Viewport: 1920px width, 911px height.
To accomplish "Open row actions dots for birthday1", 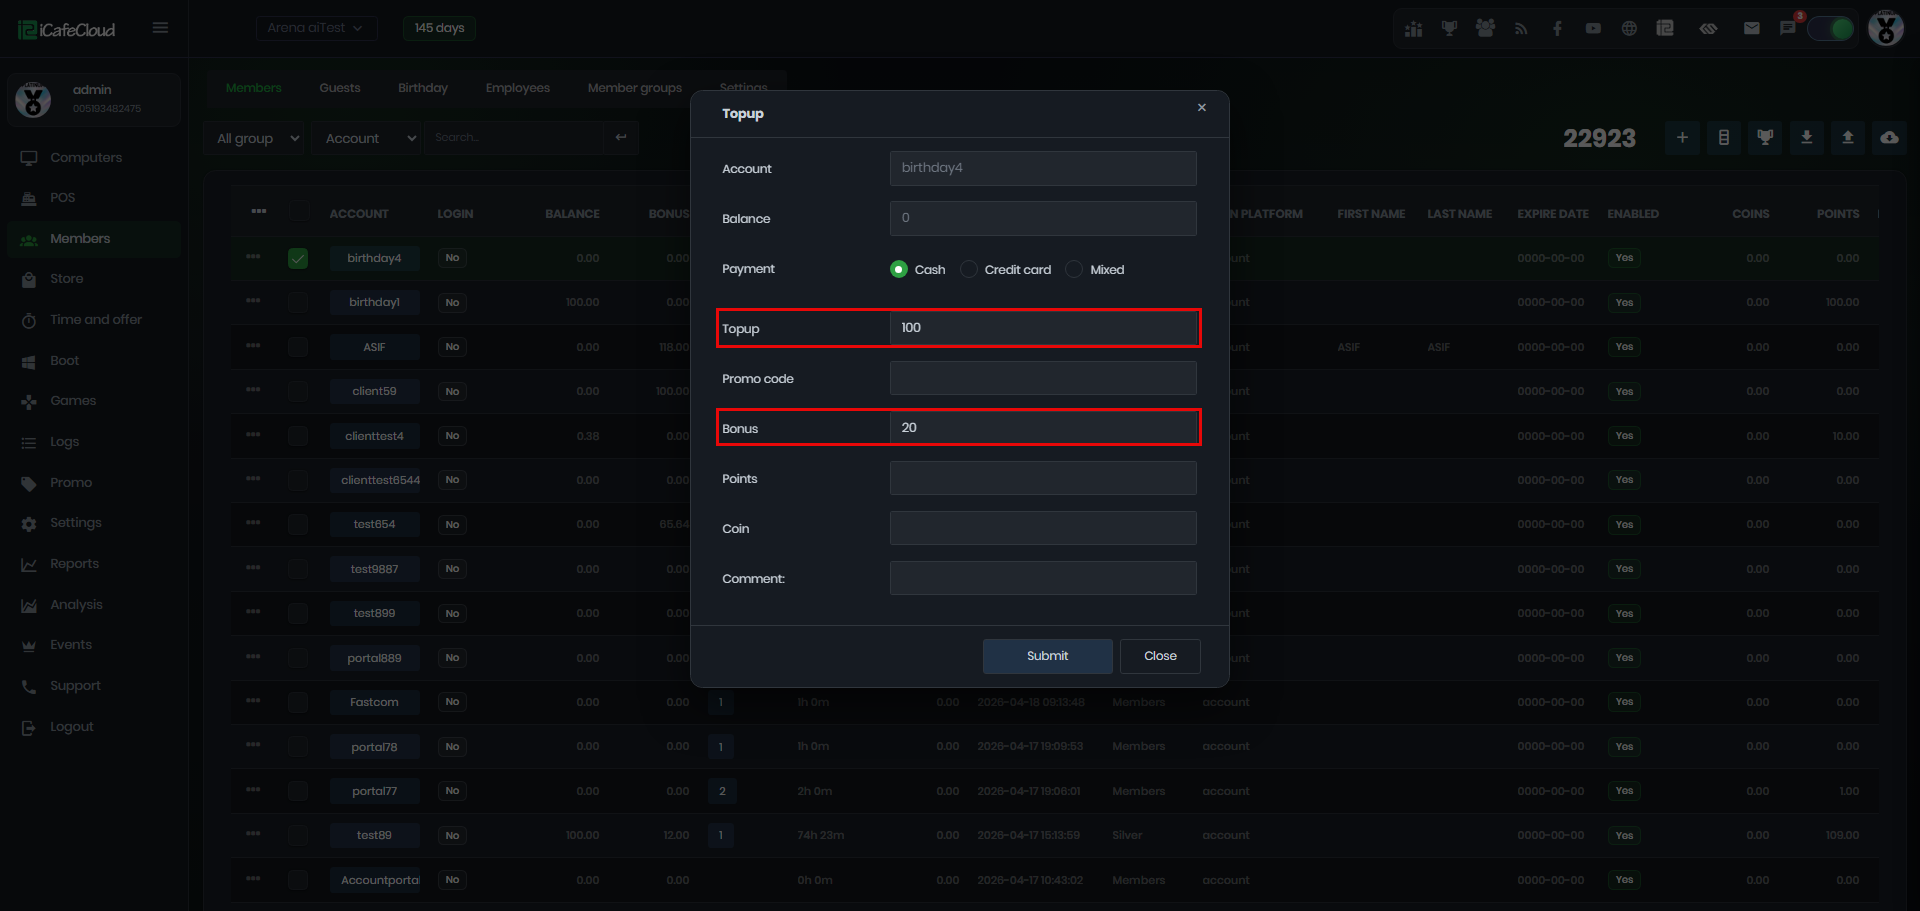I will pyautogui.click(x=253, y=301).
